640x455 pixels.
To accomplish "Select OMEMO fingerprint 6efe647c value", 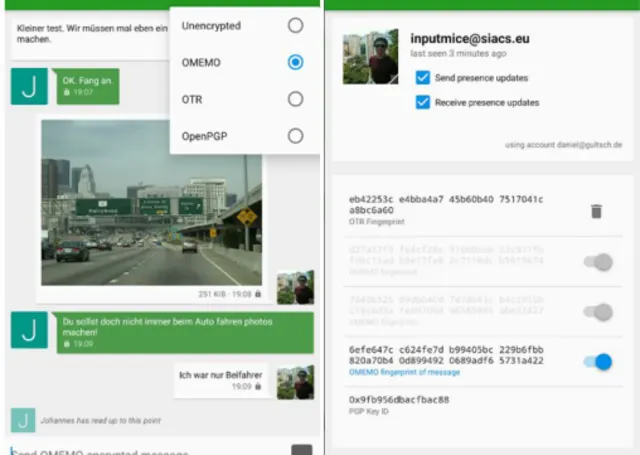I will (x=446, y=355).
